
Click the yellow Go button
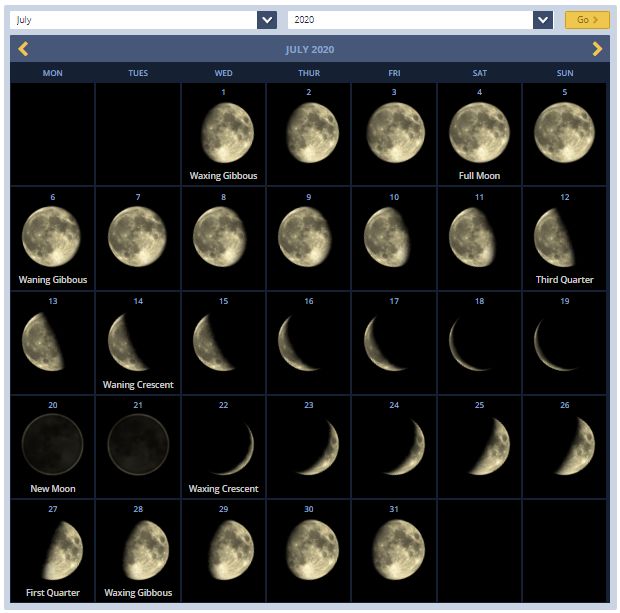tap(587, 20)
